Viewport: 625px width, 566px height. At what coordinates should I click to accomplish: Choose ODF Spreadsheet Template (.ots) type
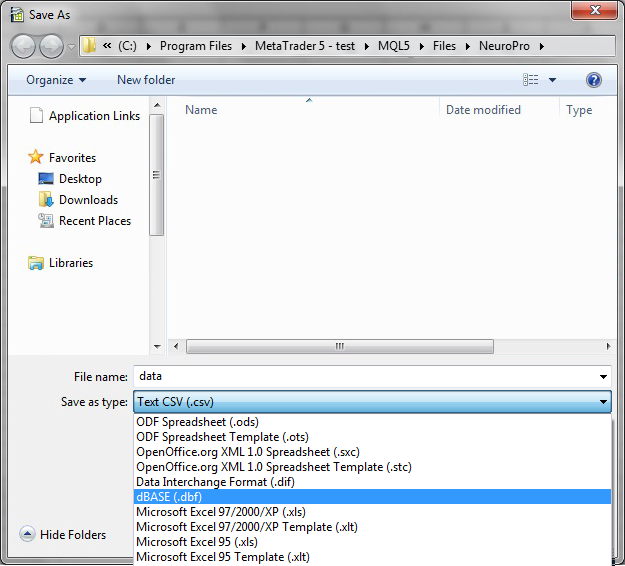tap(372, 437)
